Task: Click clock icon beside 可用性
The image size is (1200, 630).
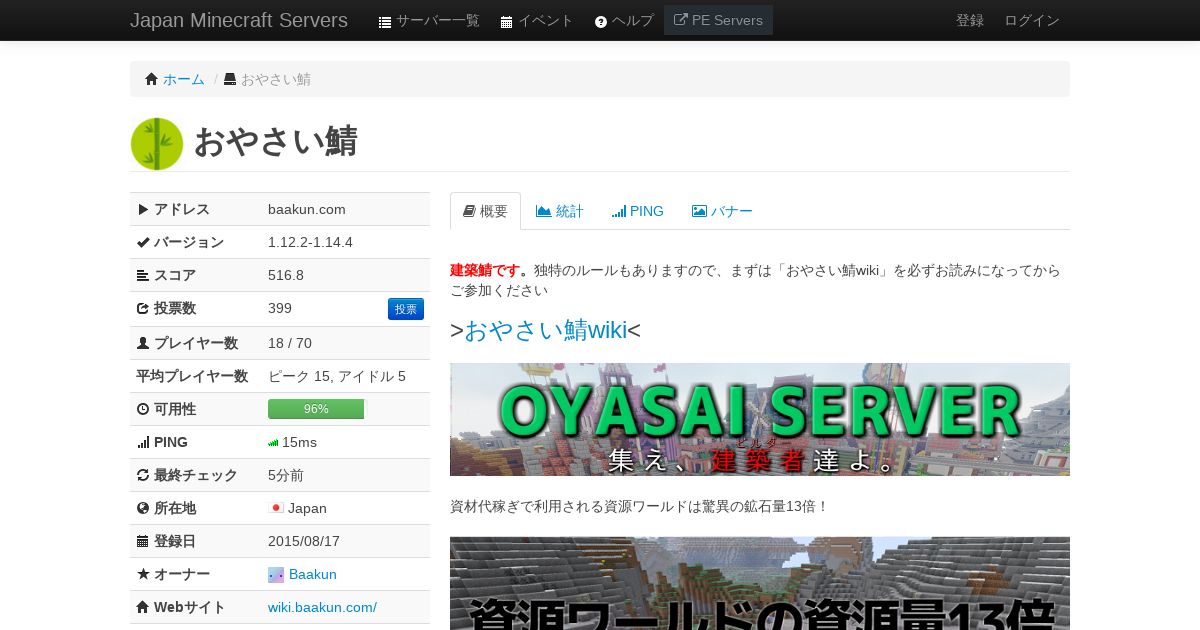Action: 143,409
